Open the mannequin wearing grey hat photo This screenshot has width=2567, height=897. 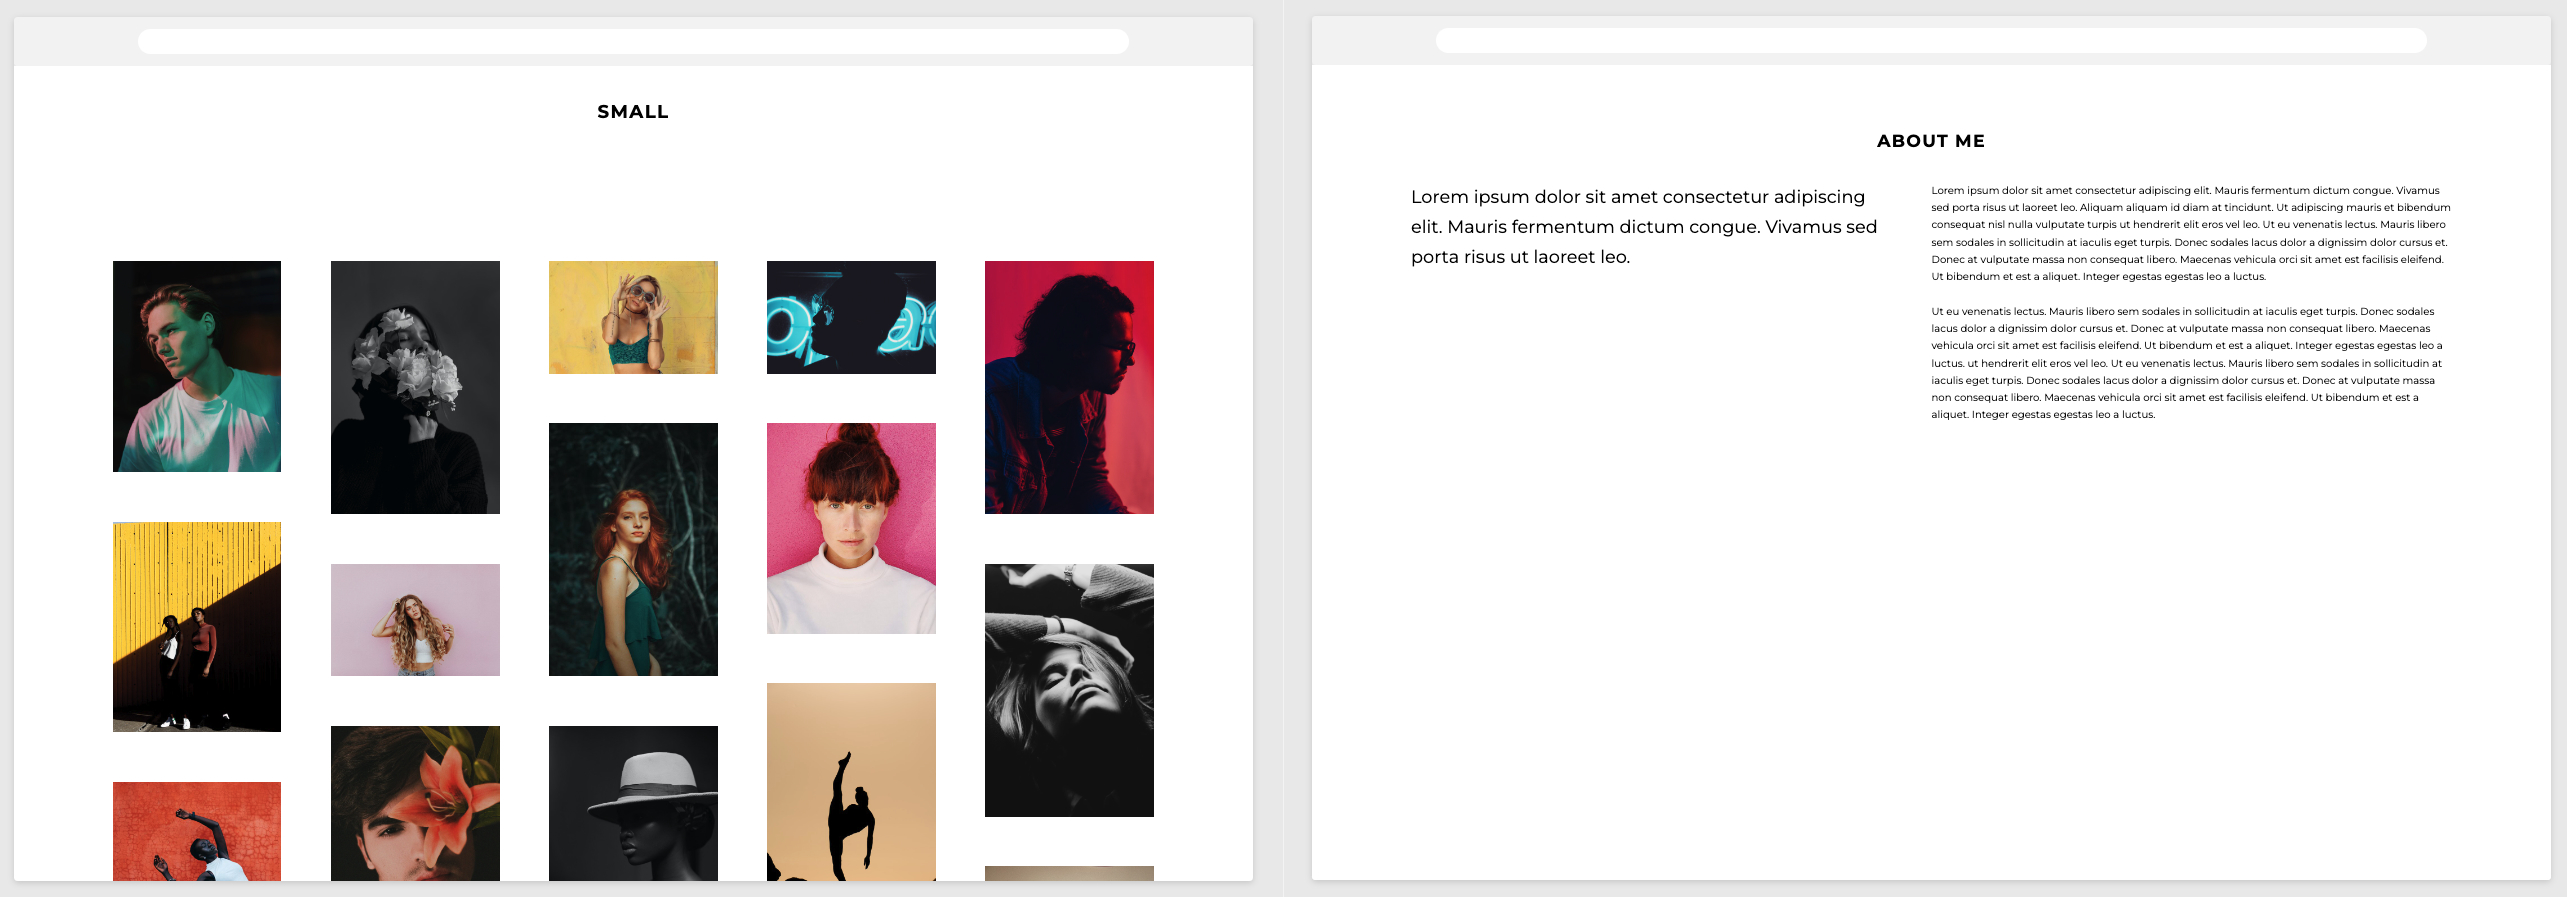[633, 803]
